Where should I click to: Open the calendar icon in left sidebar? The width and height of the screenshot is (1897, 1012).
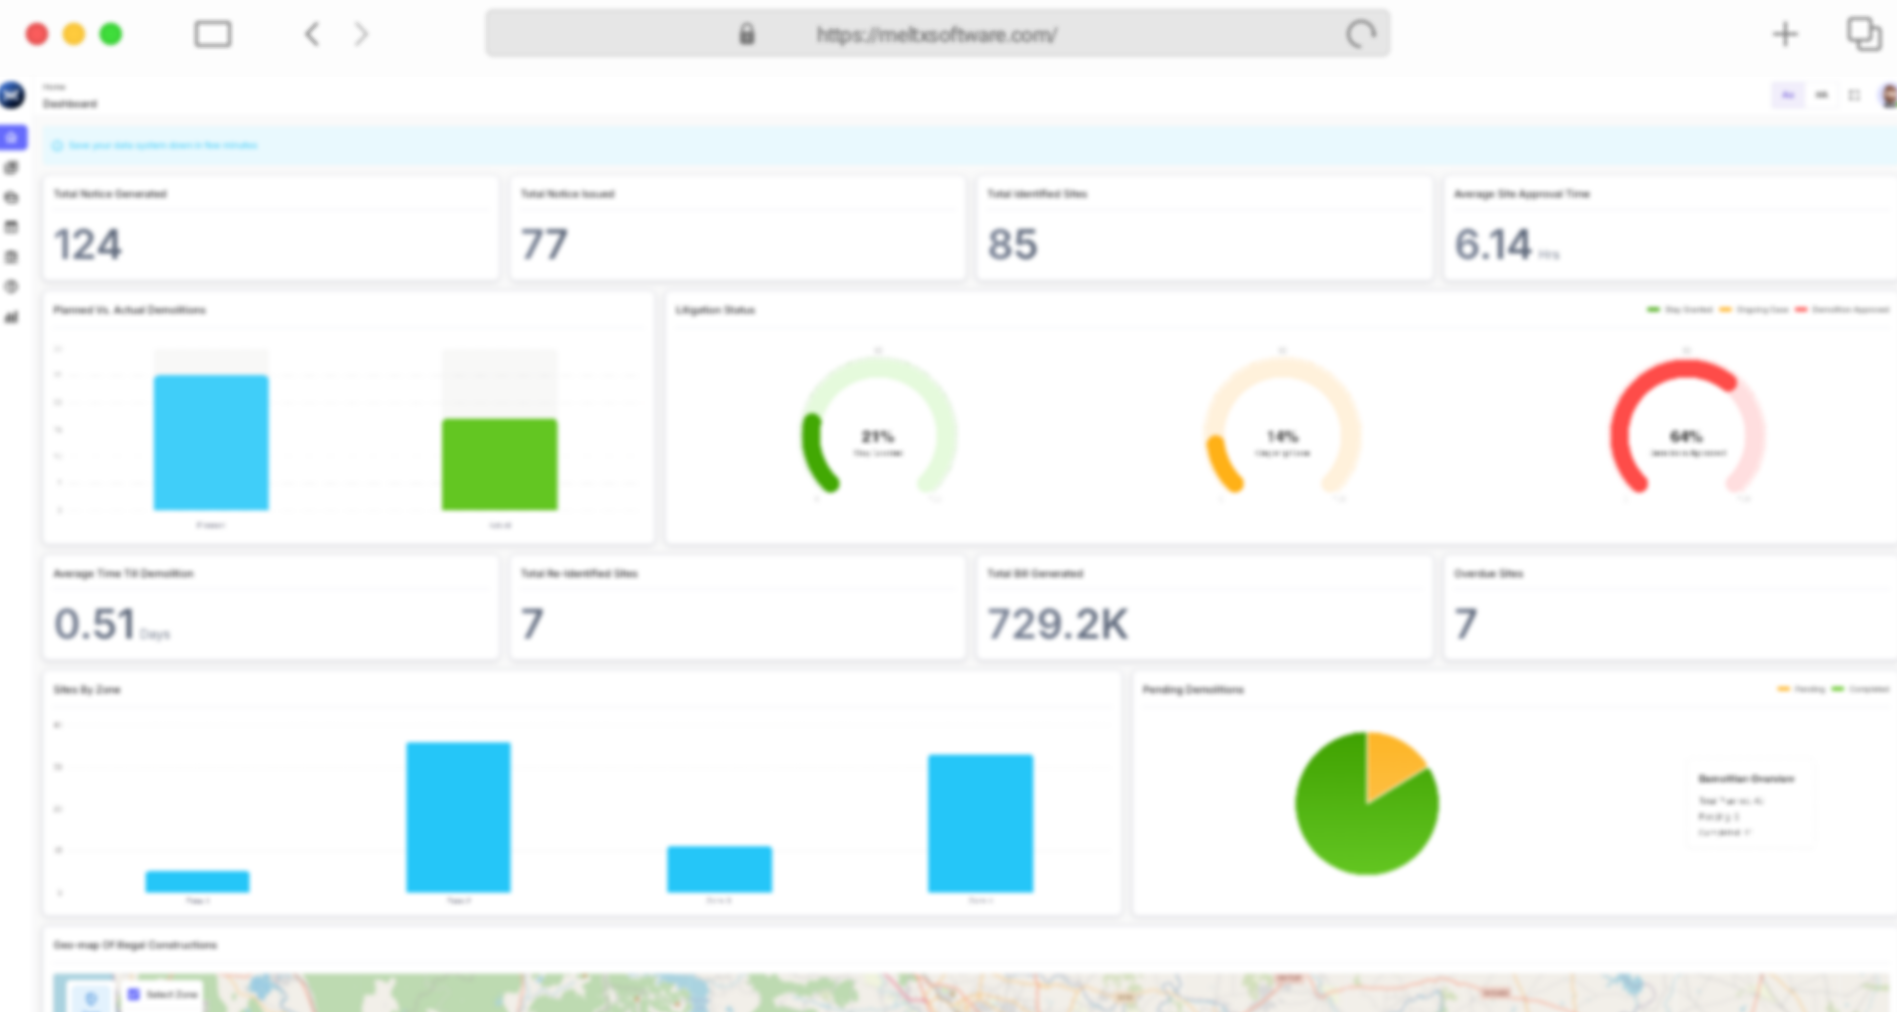[12, 227]
